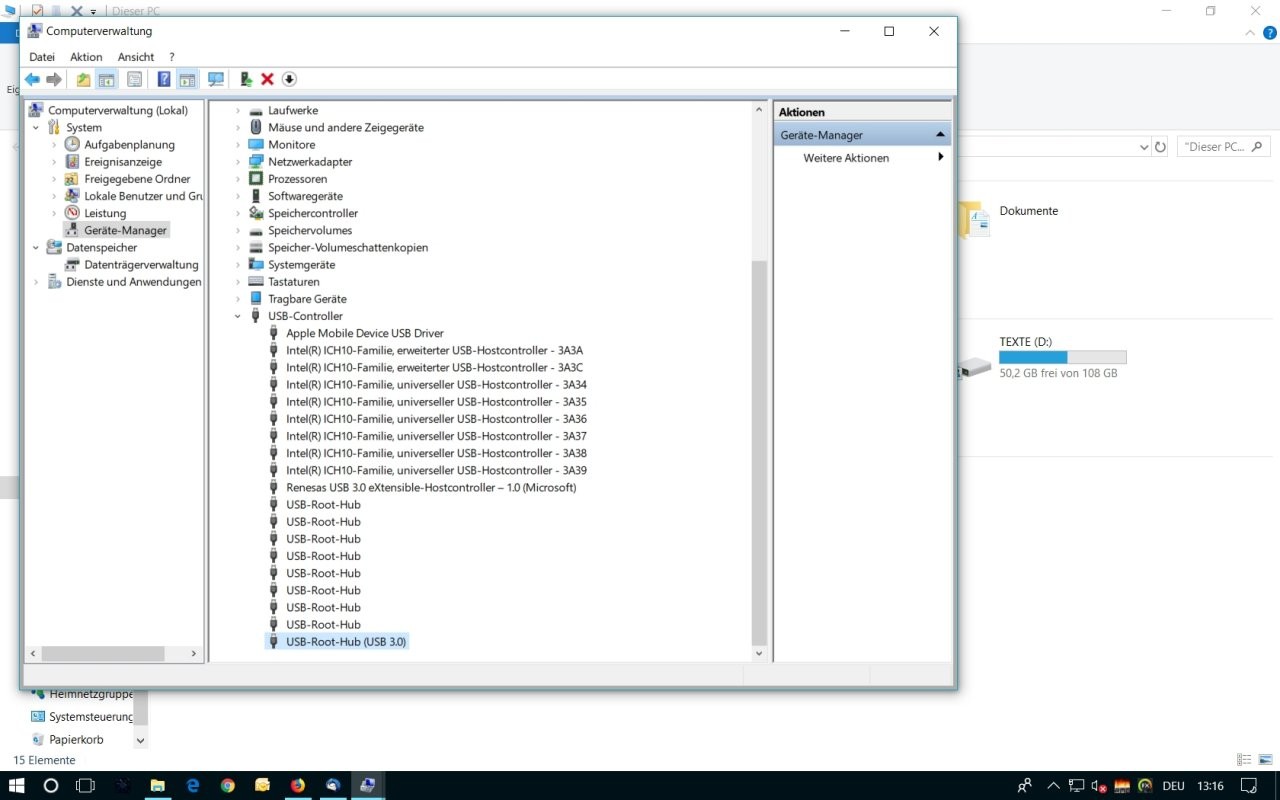Screen dimensions: 1280x800
Task: Click the Tastaturen keyboard icon
Action: 256,282
